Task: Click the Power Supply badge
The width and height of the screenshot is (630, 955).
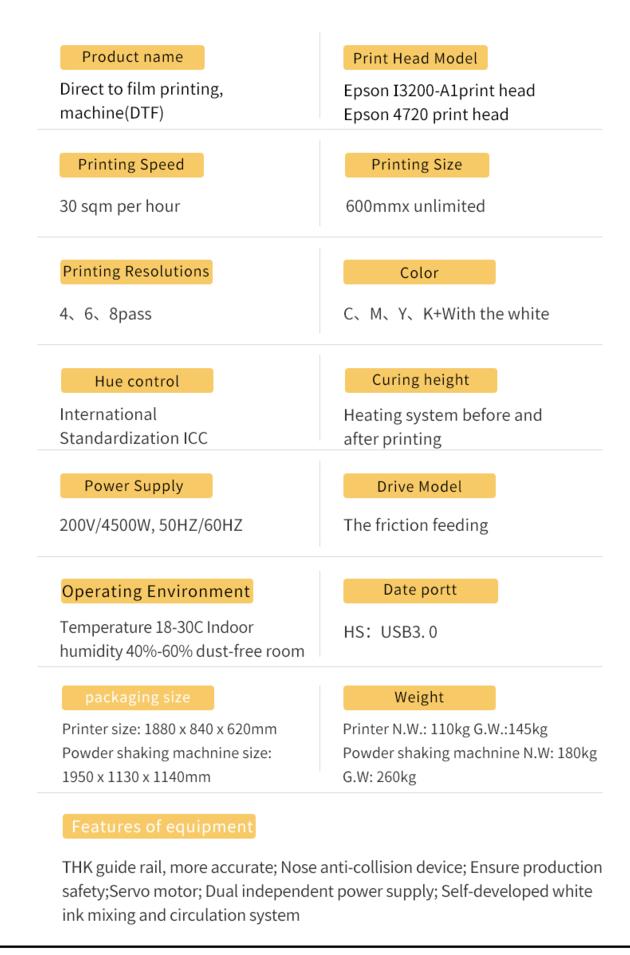Action: 136,485
